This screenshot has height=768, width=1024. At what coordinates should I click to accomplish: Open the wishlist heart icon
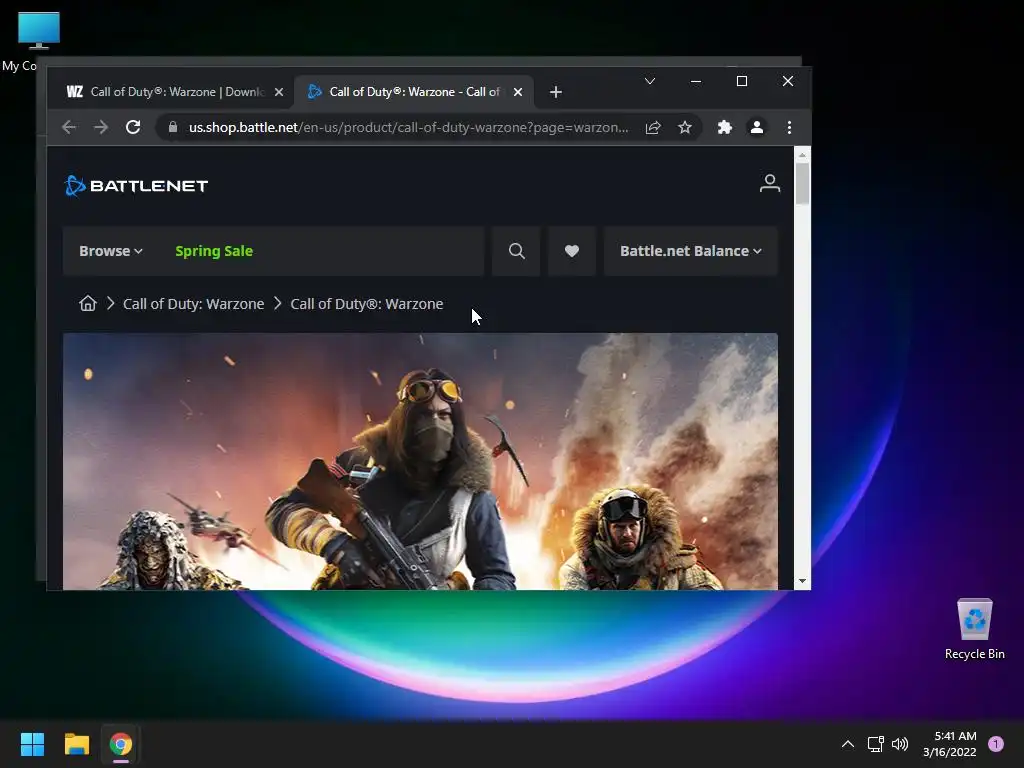[571, 251]
